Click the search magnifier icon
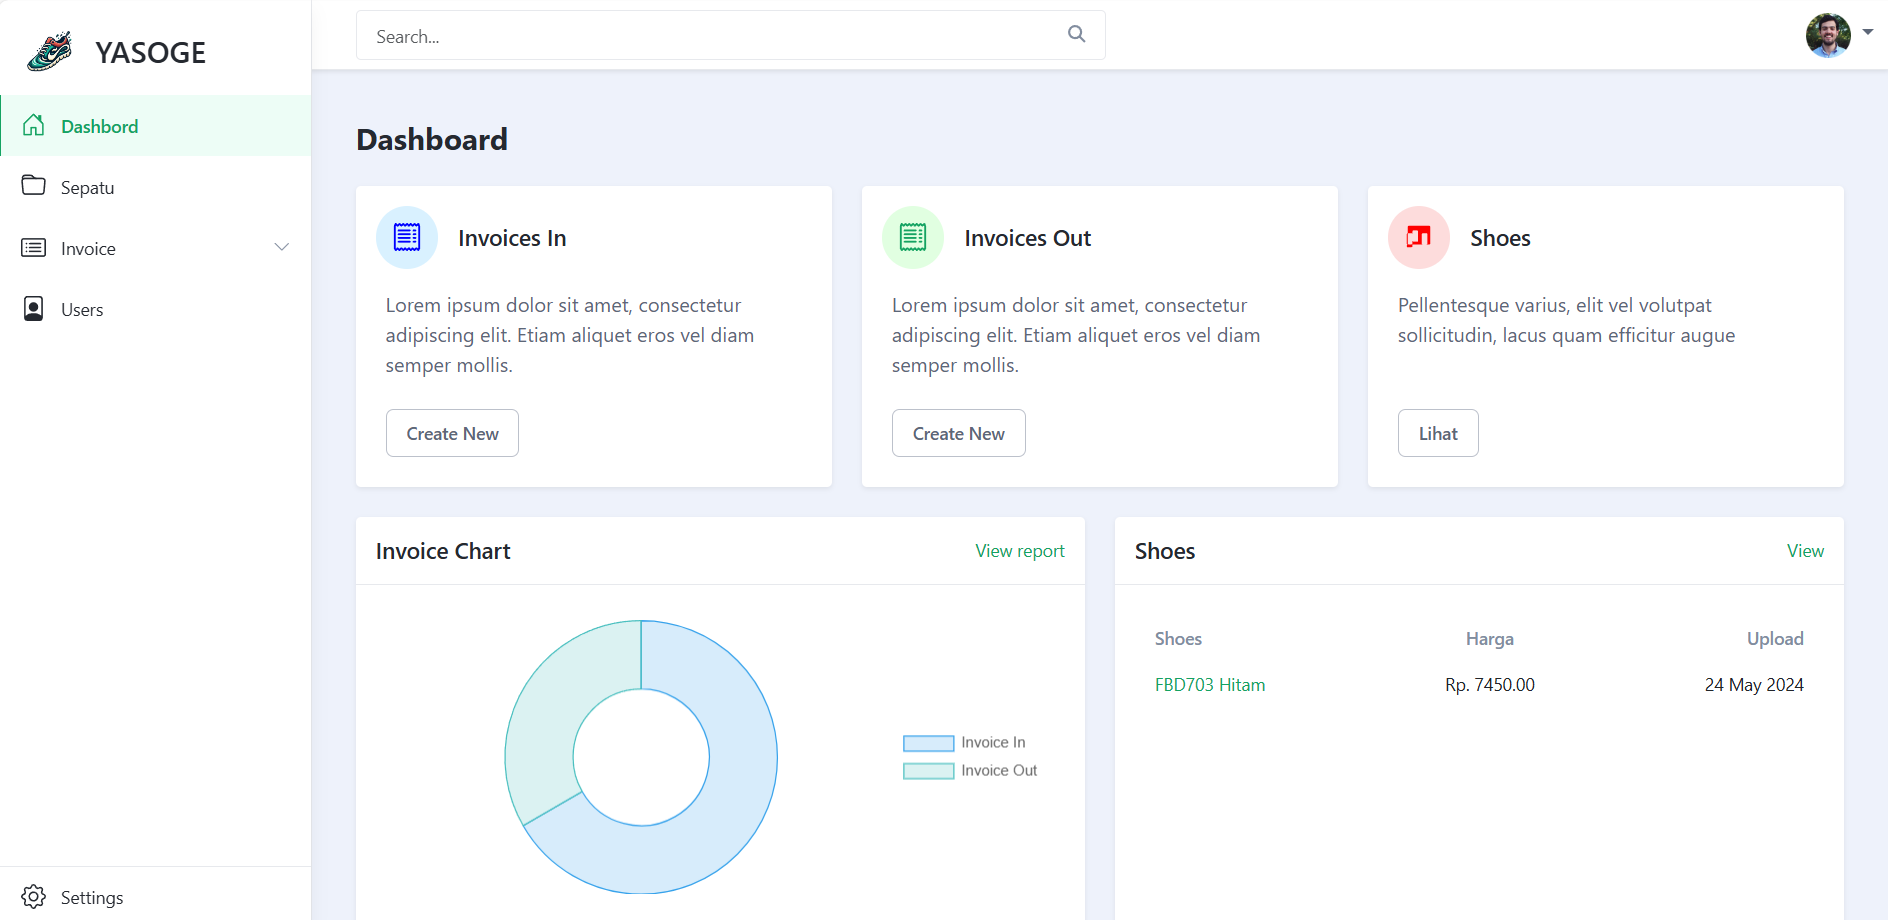 pyautogui.click(x=1076, y=34)
